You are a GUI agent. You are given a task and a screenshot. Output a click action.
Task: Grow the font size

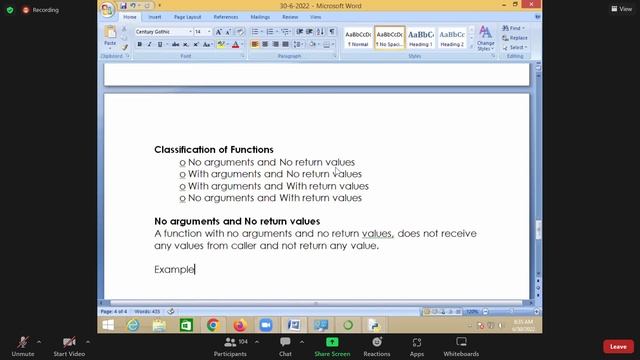tap(219, 32)
